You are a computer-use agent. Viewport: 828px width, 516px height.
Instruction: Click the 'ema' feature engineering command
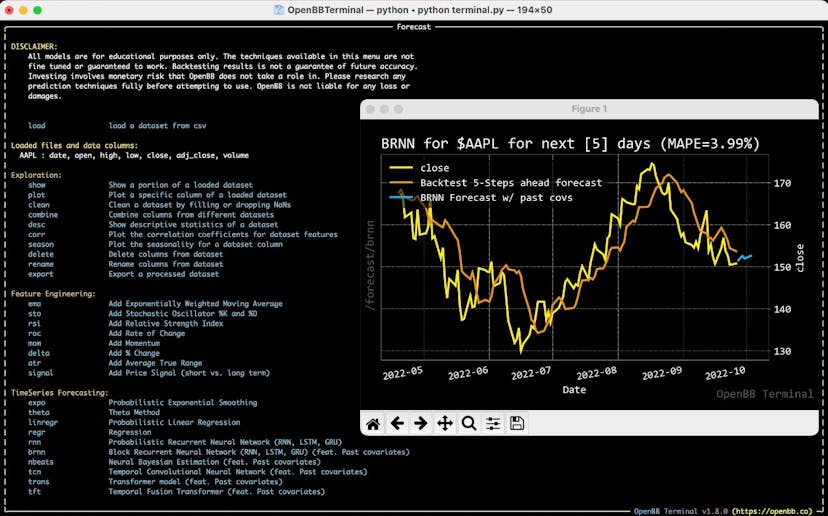35,304
